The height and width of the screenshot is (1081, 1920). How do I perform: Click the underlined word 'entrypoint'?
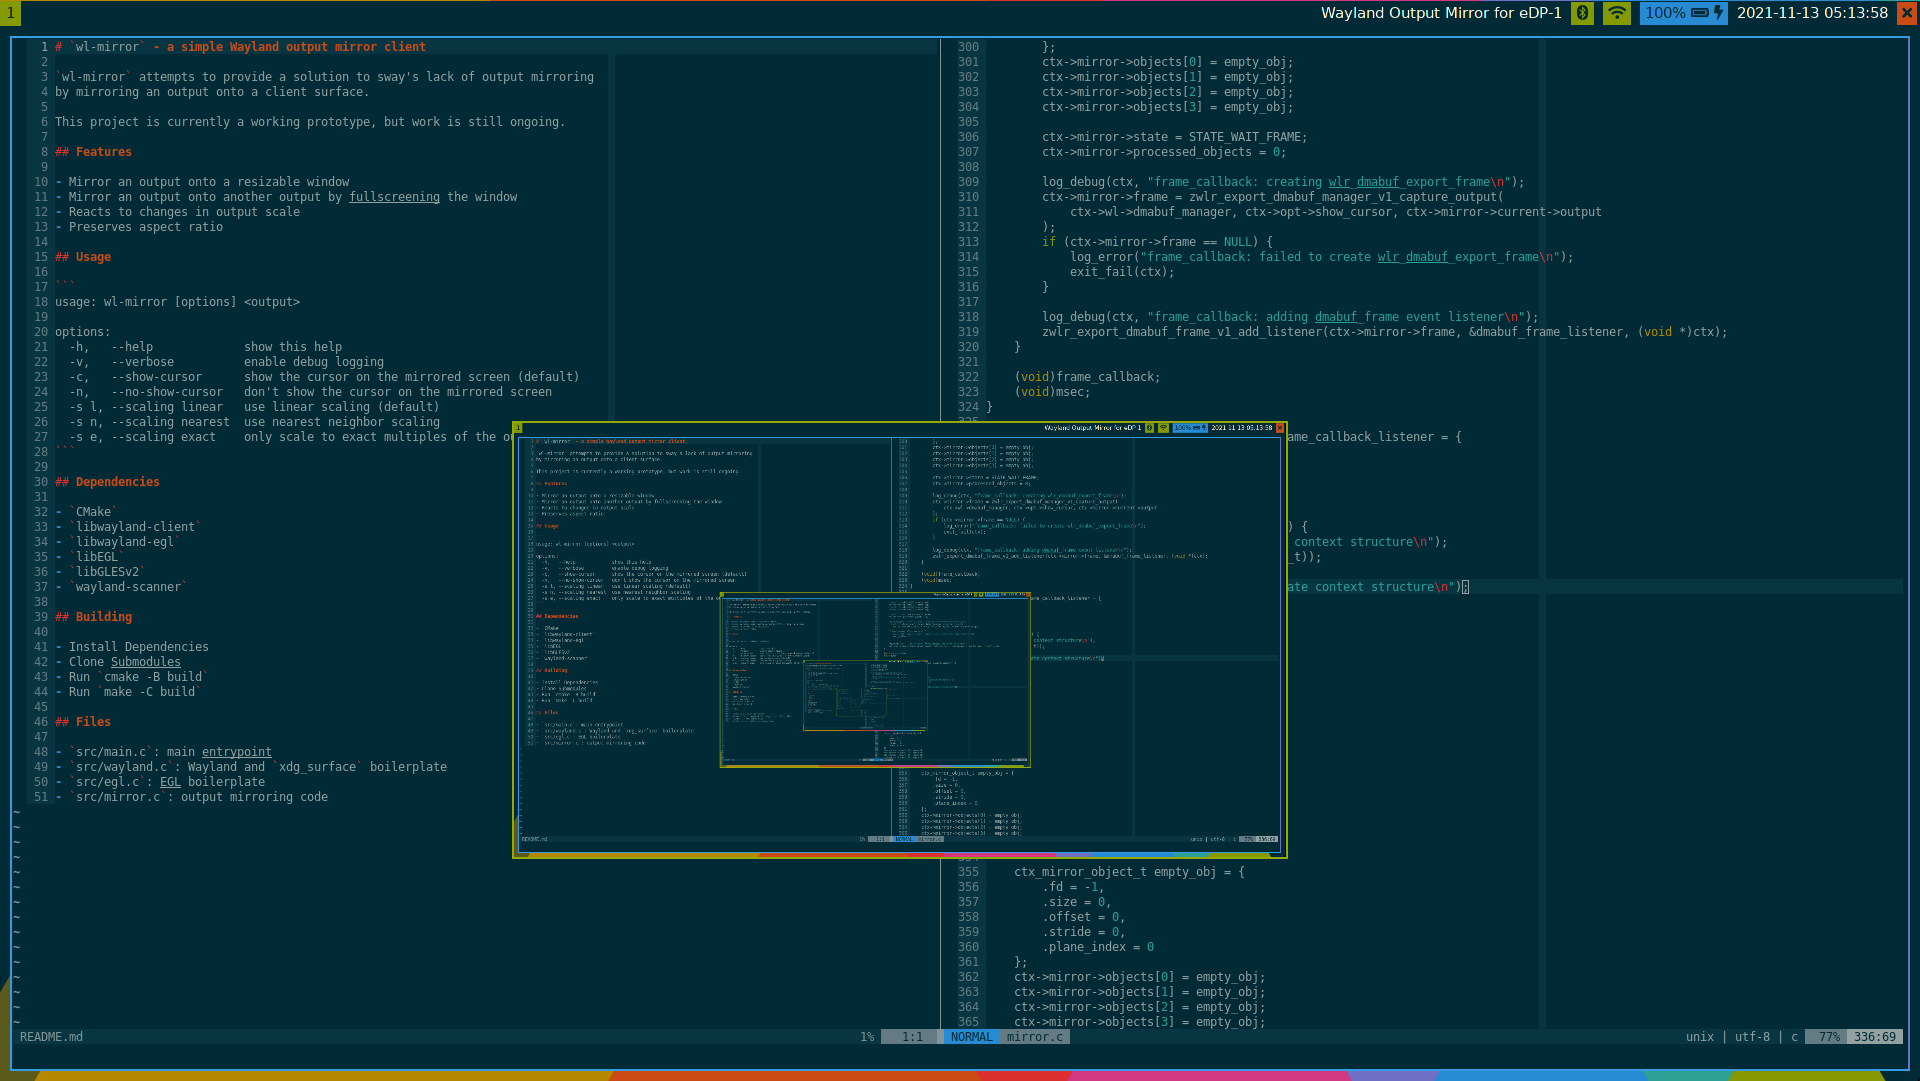click(x=237, y=752)
